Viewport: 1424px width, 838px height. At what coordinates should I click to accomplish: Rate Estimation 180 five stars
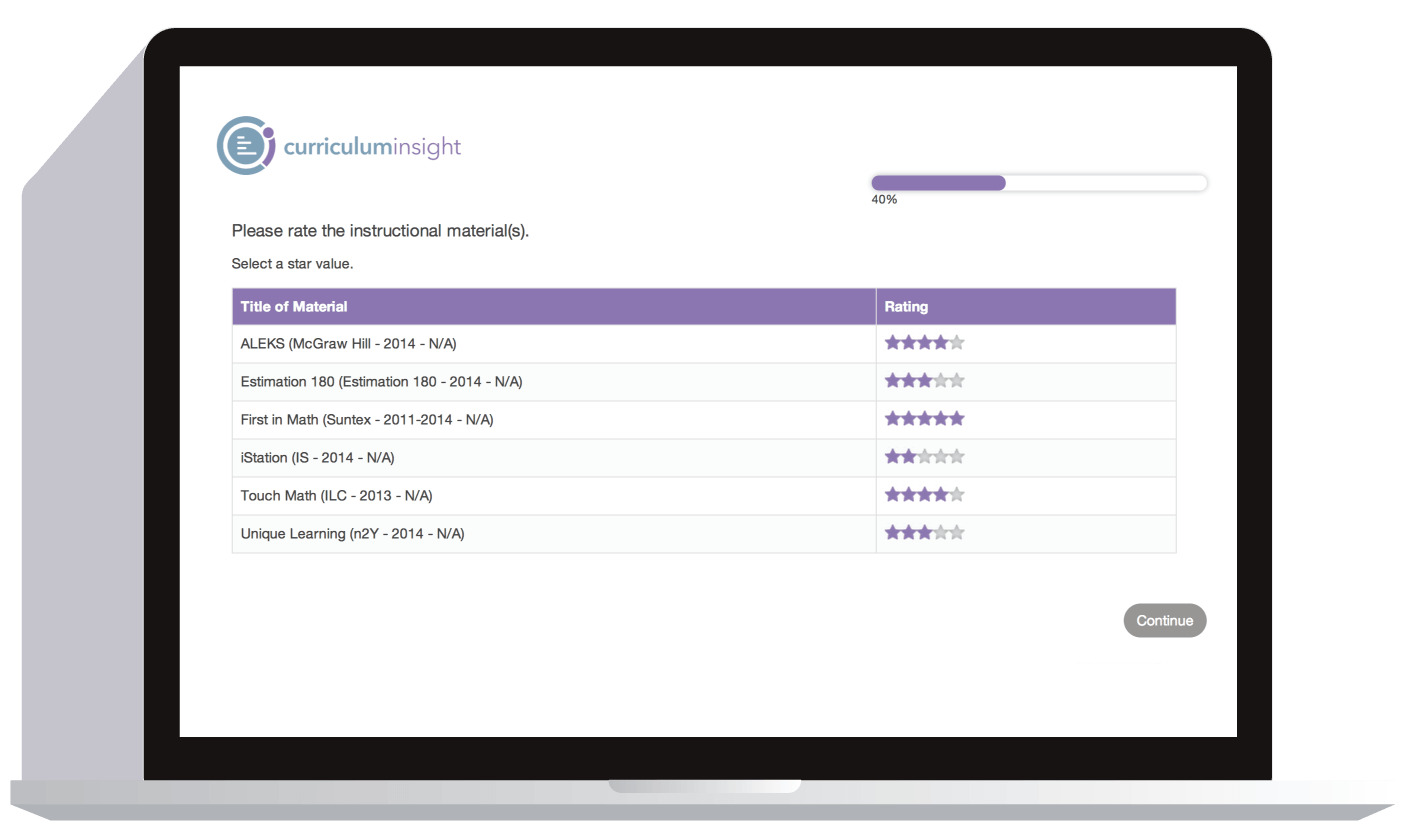[x=957, y=381]
